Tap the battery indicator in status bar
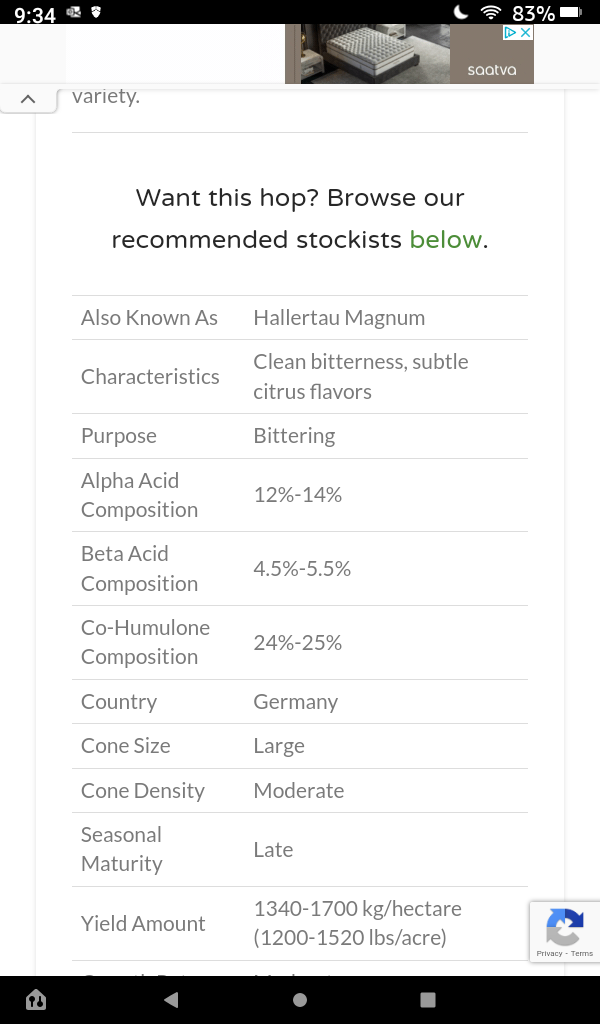Image resolution: width=600 pixels, height=1024 pixels. [x=571, y=13]
